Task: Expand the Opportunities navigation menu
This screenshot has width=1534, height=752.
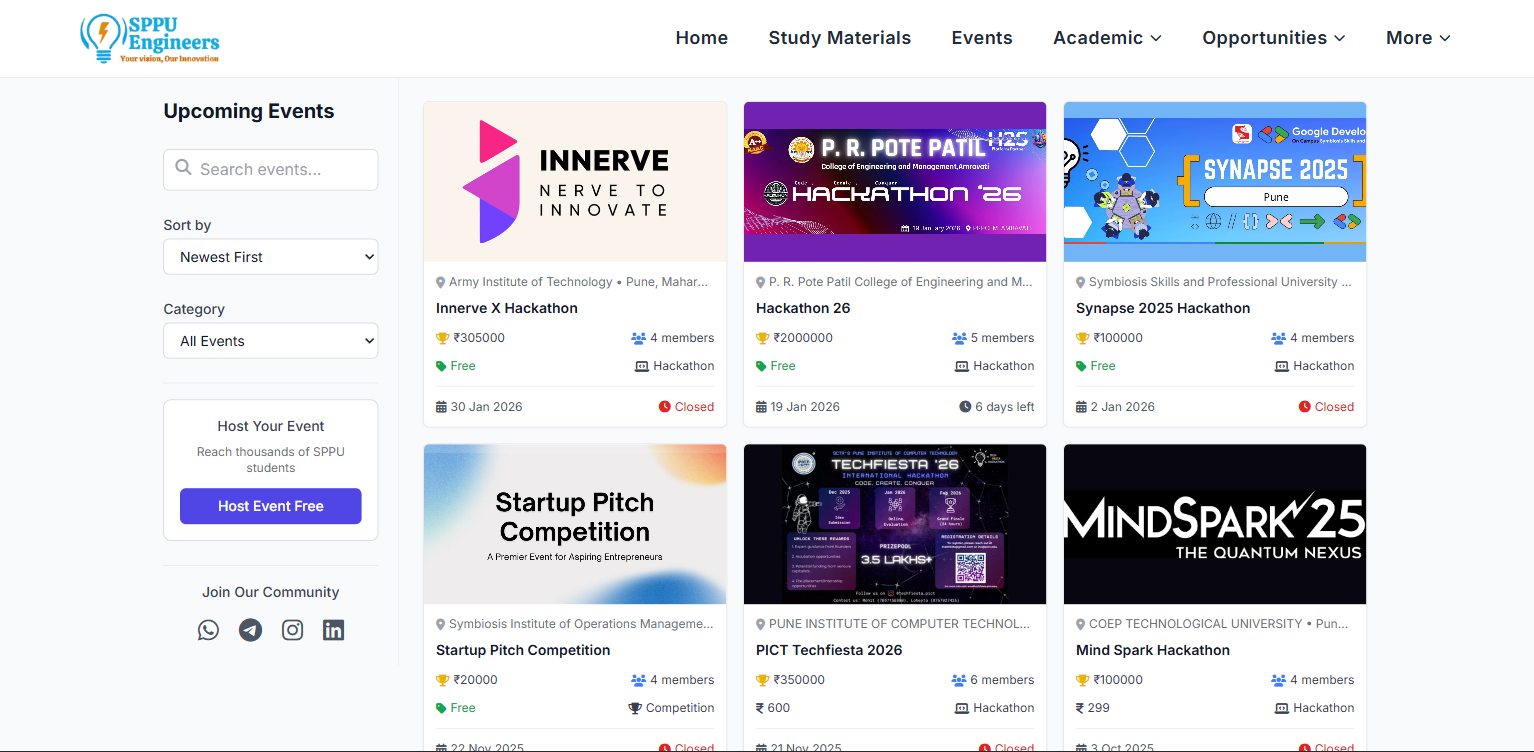Action: tap(1273, 38)
